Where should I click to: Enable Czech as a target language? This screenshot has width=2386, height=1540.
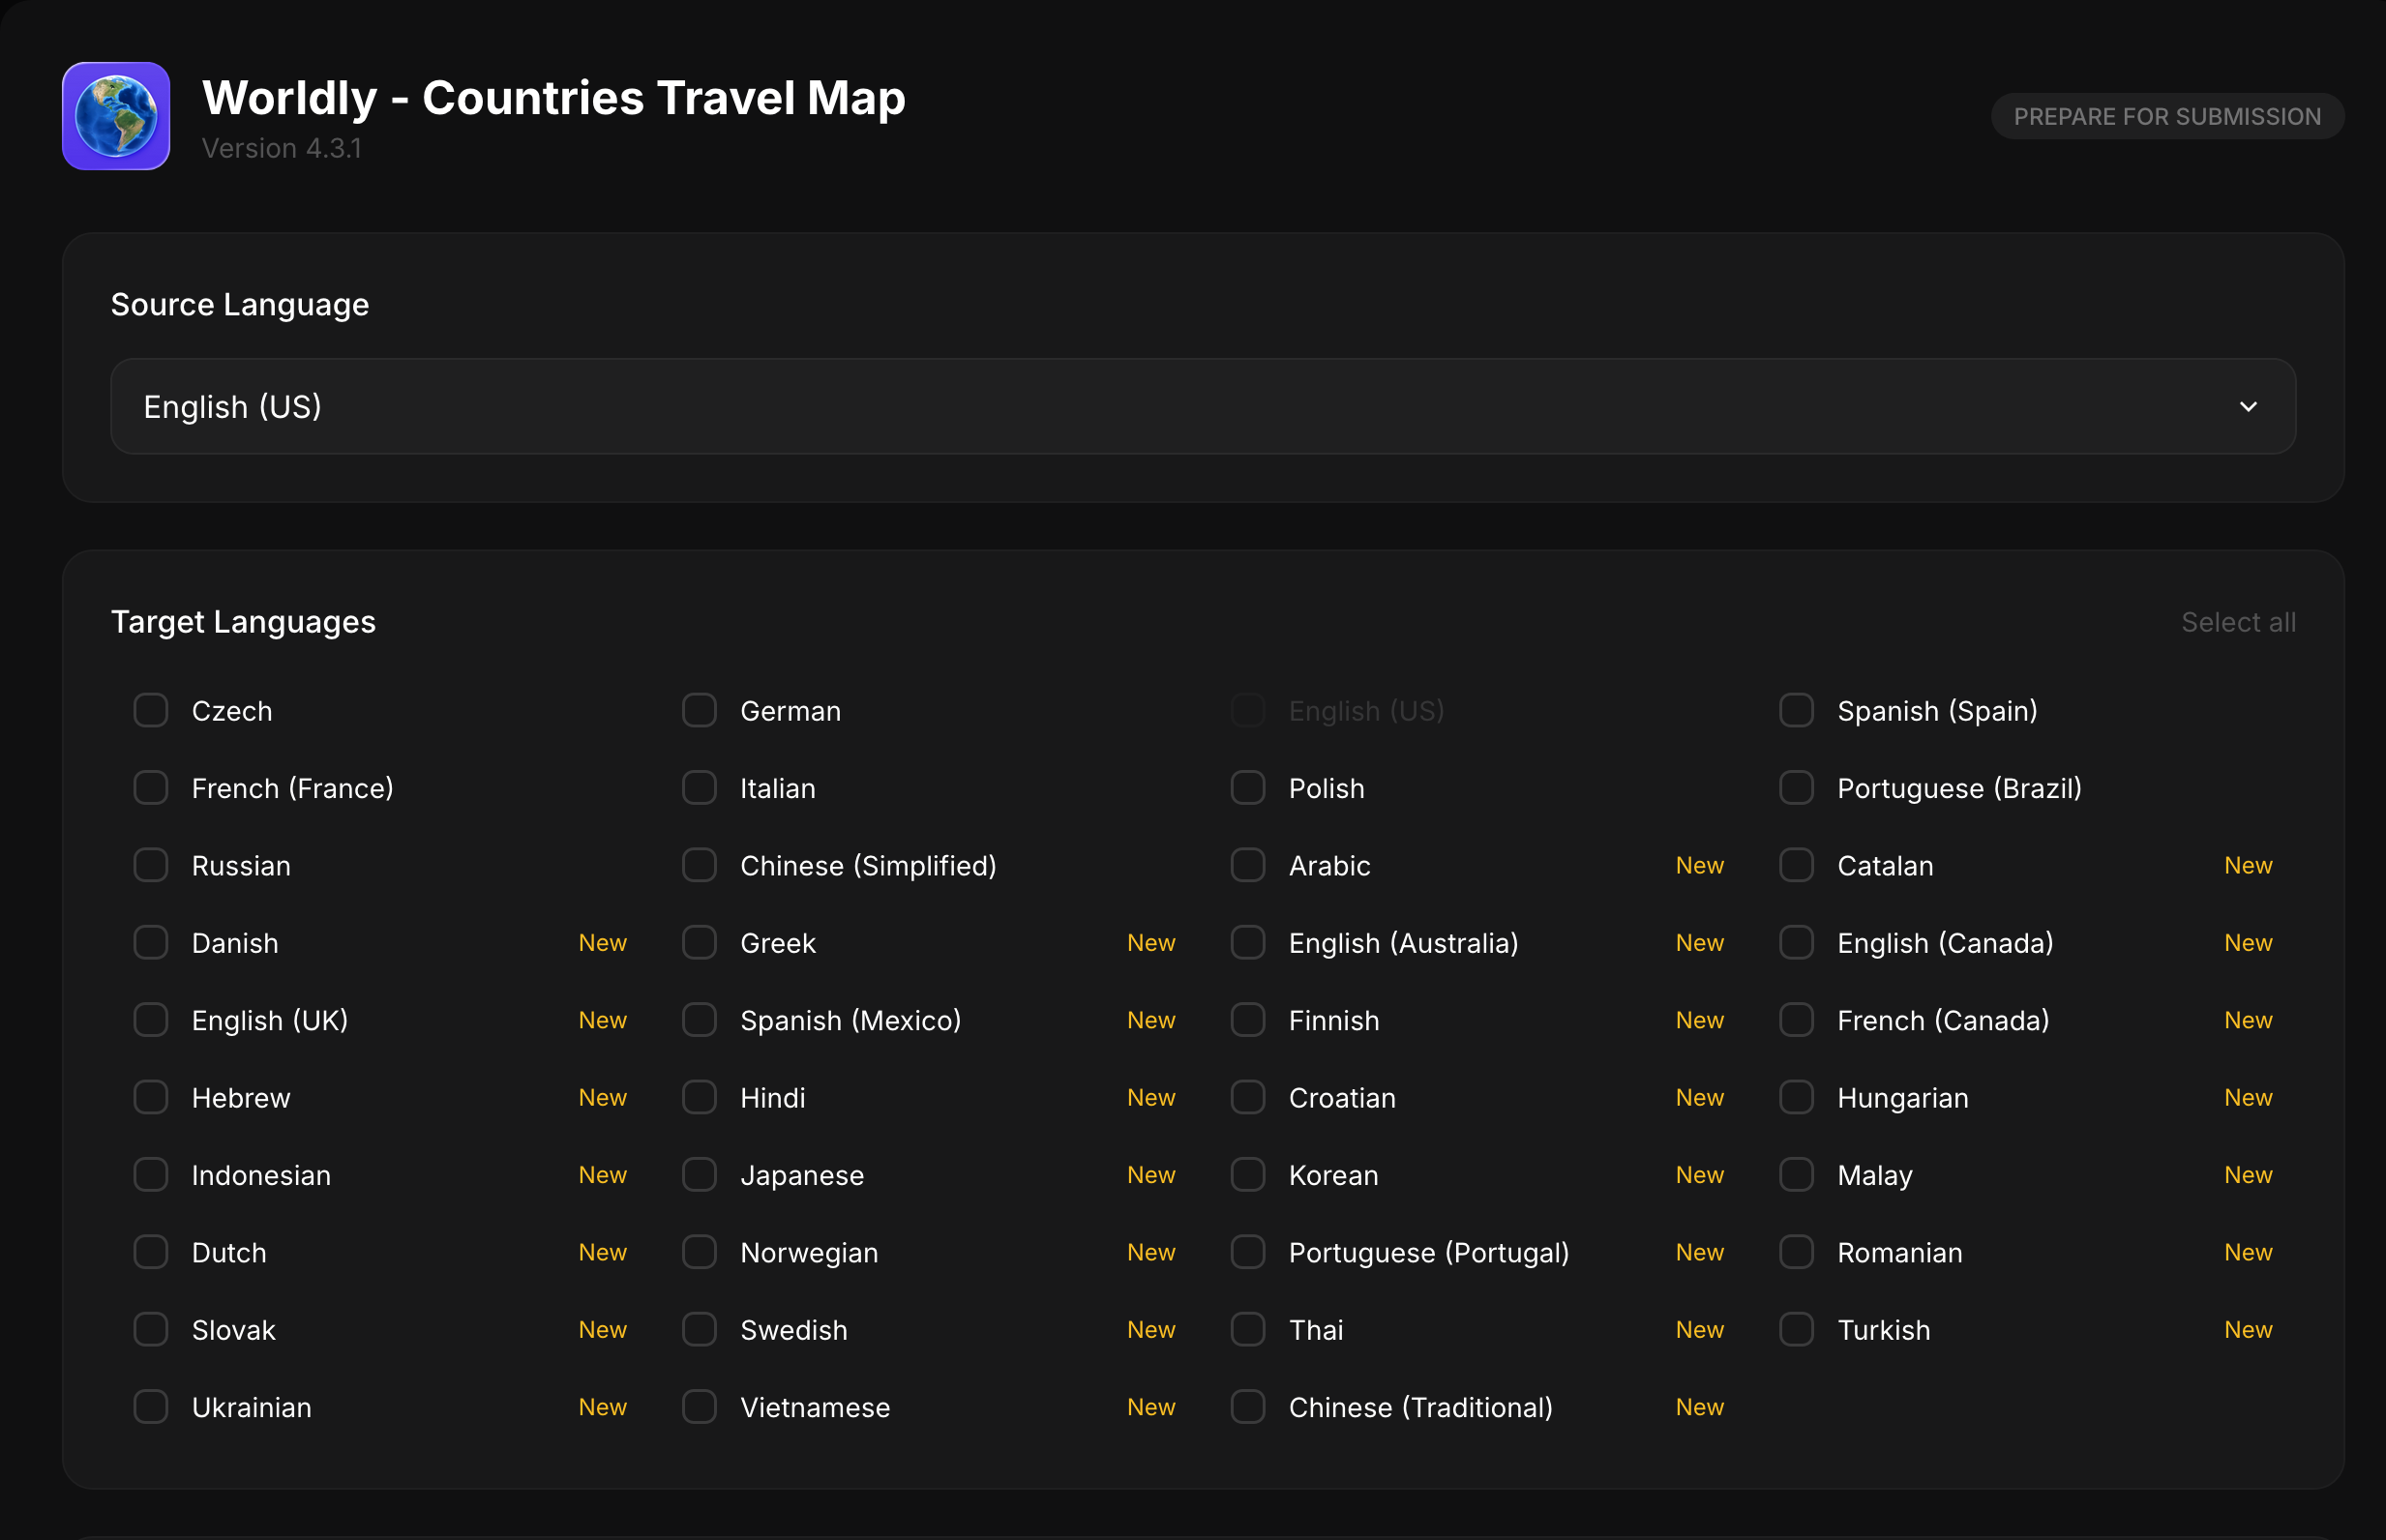[x=150, y=710]
